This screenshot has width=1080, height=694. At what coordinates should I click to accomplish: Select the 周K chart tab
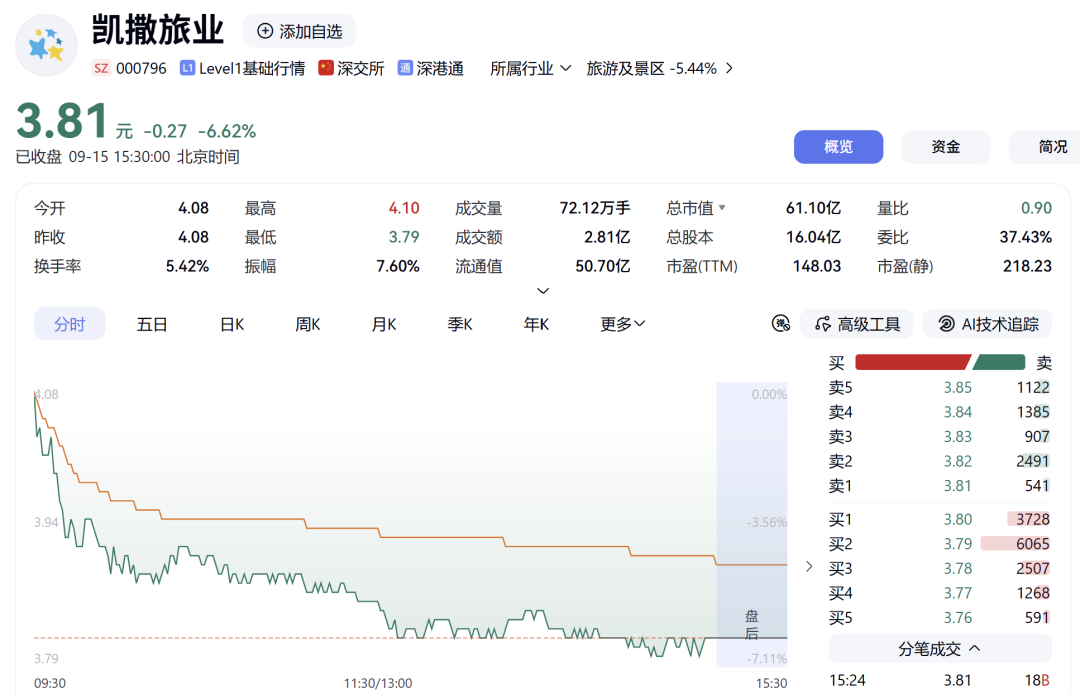tap(308, 324)
